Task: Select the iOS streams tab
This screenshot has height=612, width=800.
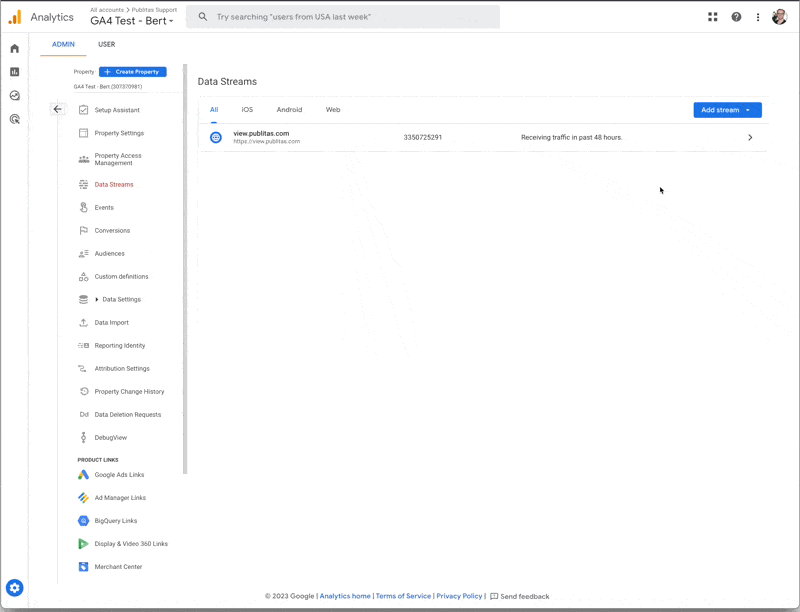Action: pyautogui.click(x=247, y=110)
